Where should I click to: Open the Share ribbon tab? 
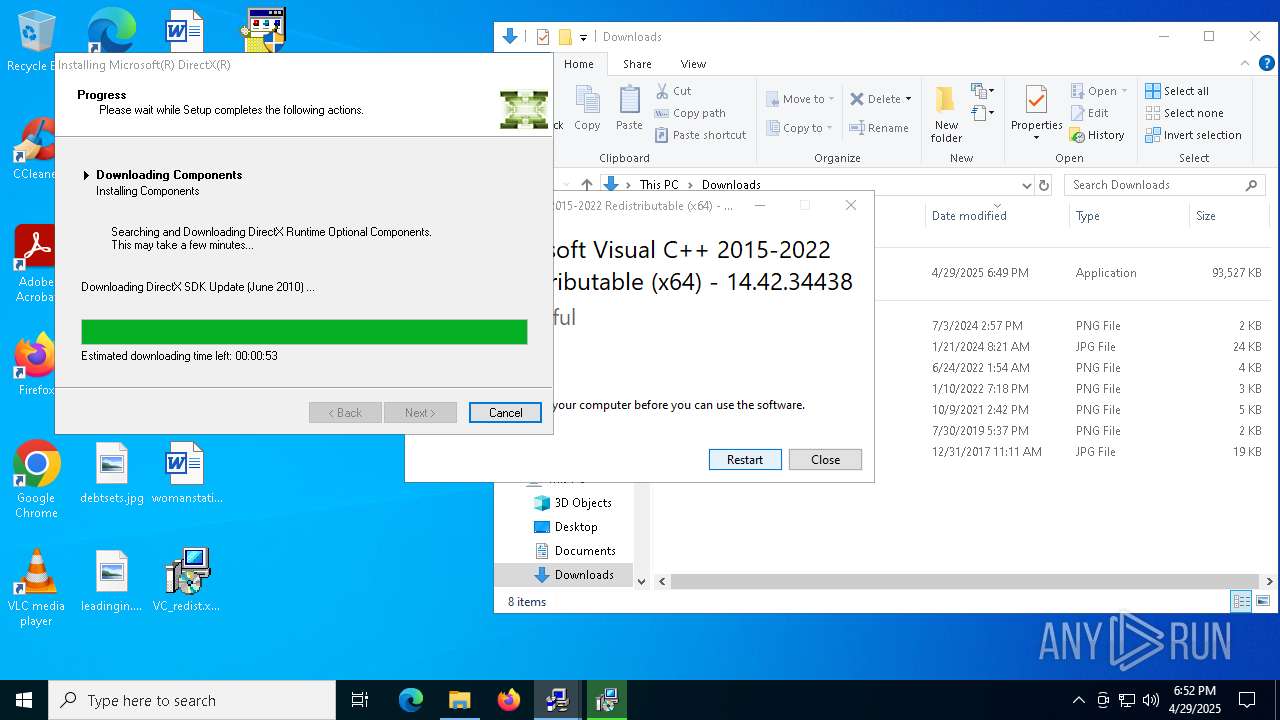click(637, 64)
